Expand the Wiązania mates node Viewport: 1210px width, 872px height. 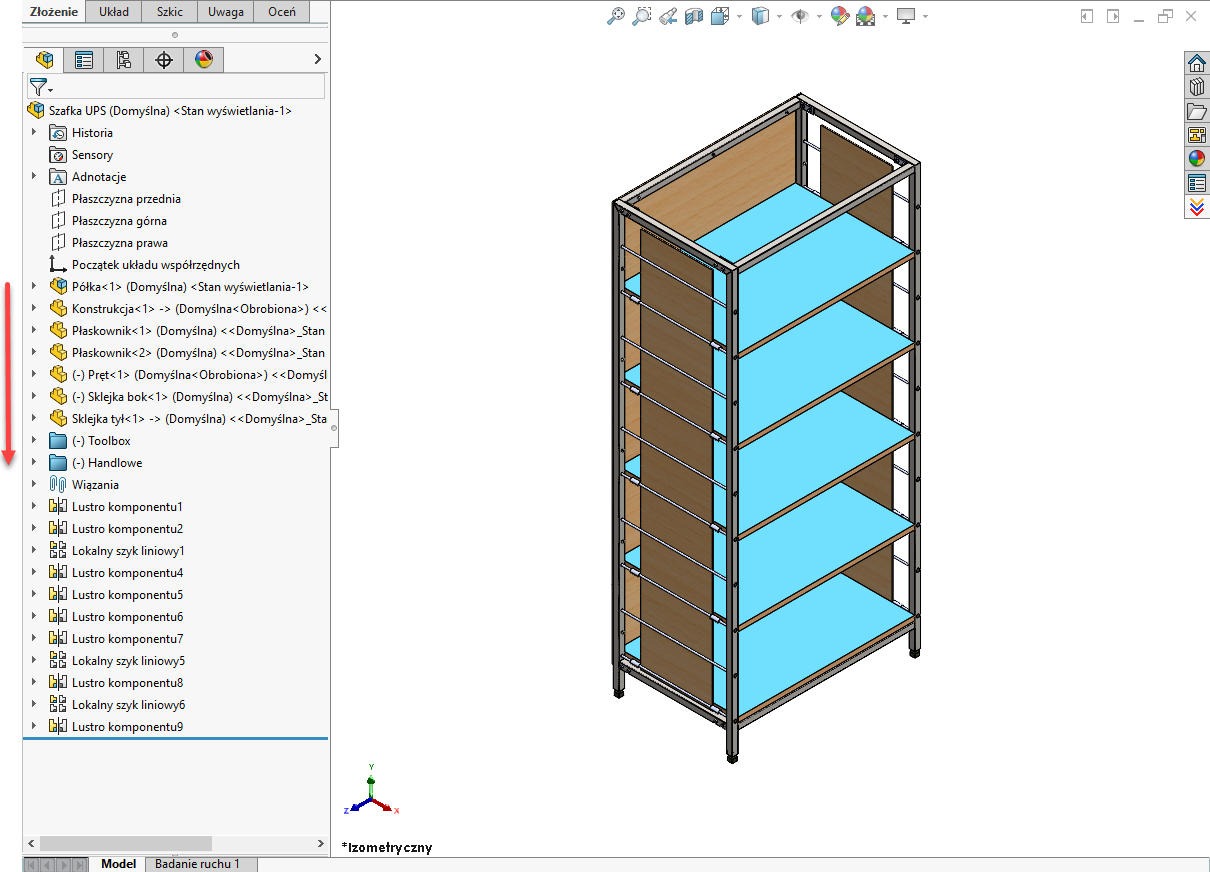tap(33, 485)
